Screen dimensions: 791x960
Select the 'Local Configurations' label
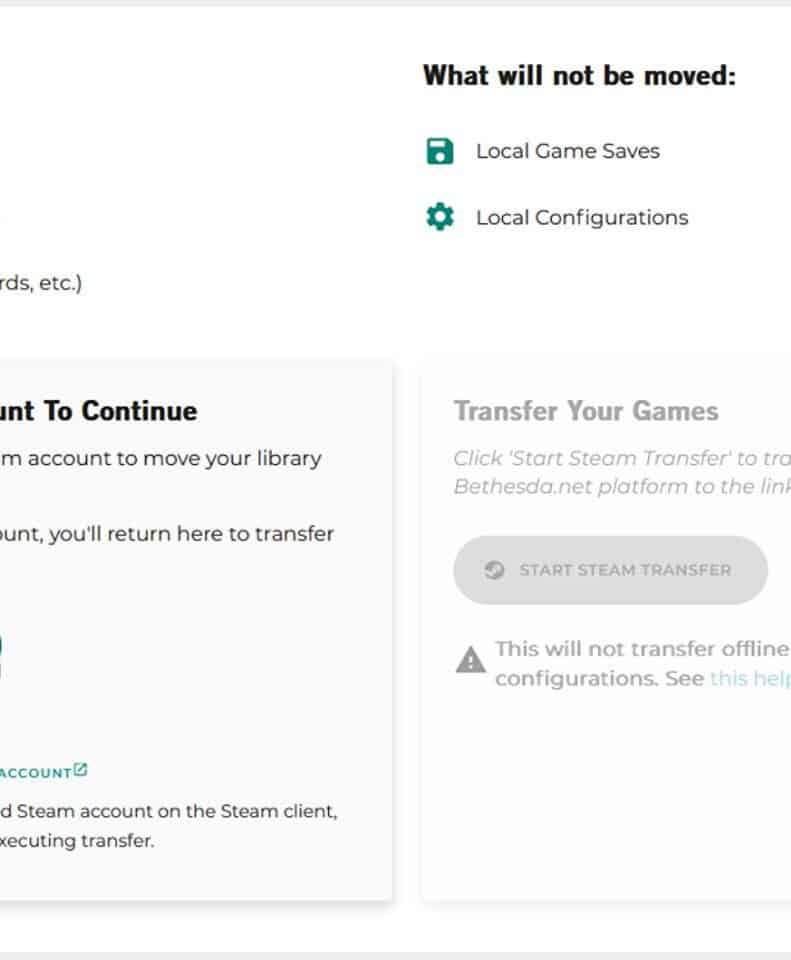(x=581, y=217)
